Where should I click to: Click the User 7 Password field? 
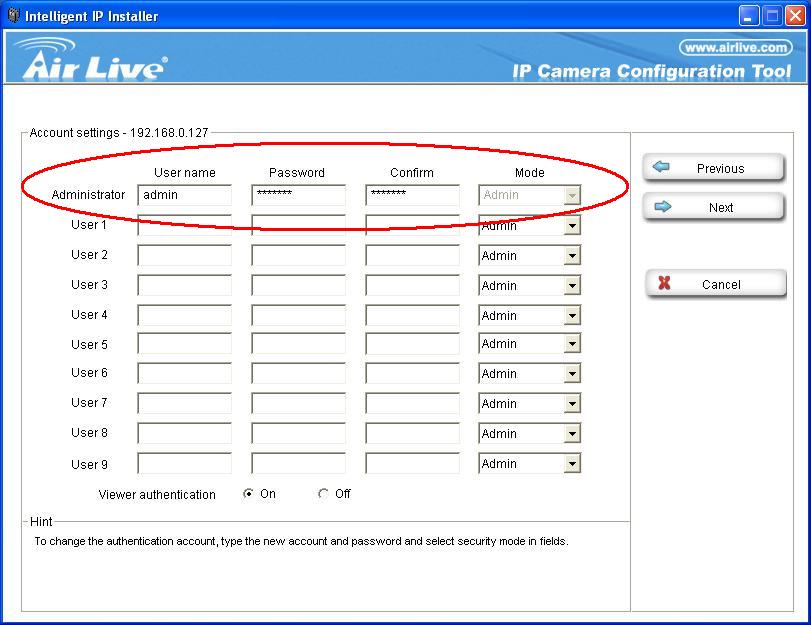click(x=298, y=404)
